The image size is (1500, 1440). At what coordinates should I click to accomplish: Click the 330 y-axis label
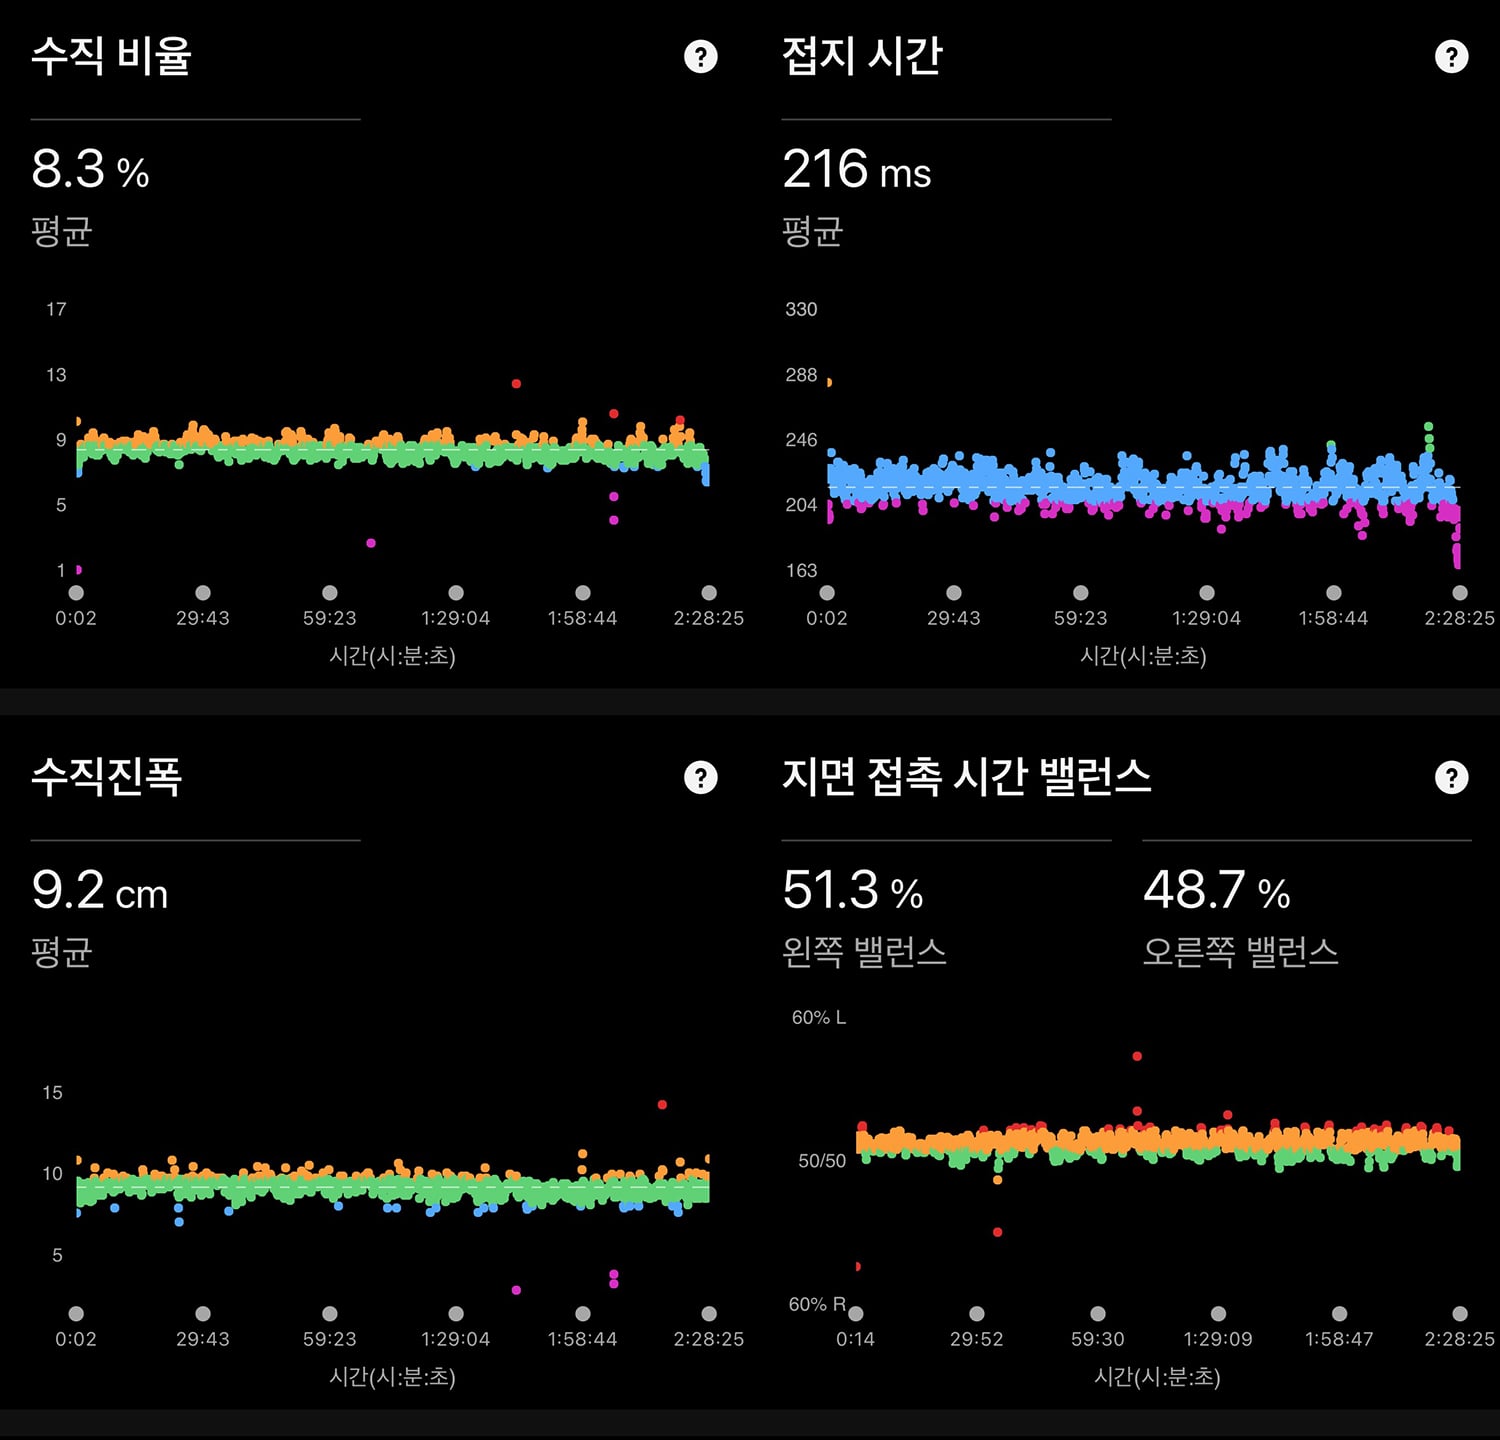pyautogui.click(x=801, y=310)
